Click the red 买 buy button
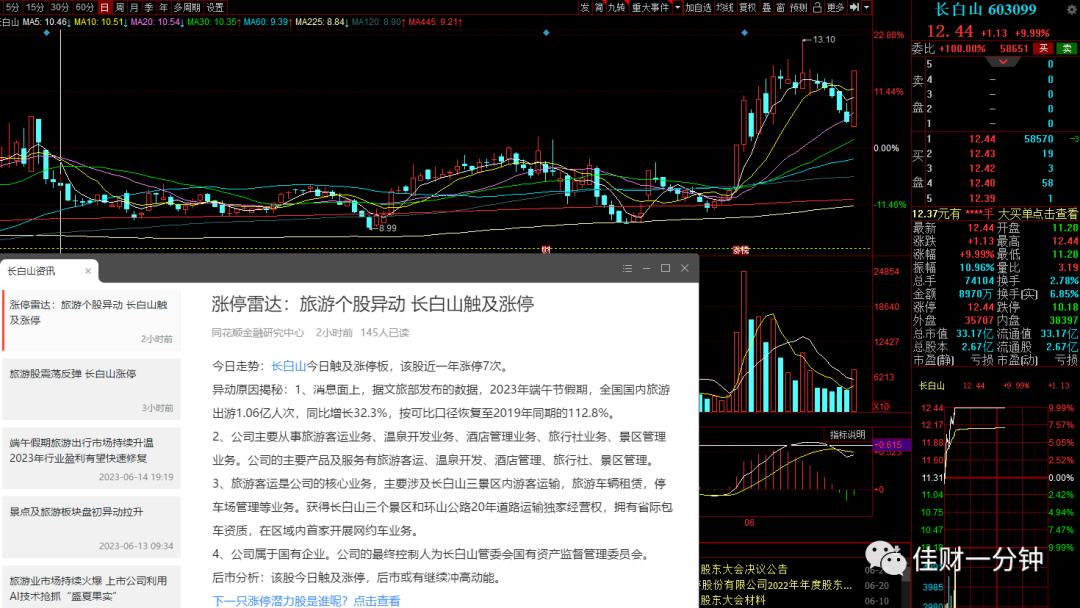 click(x=1043, y=48)
